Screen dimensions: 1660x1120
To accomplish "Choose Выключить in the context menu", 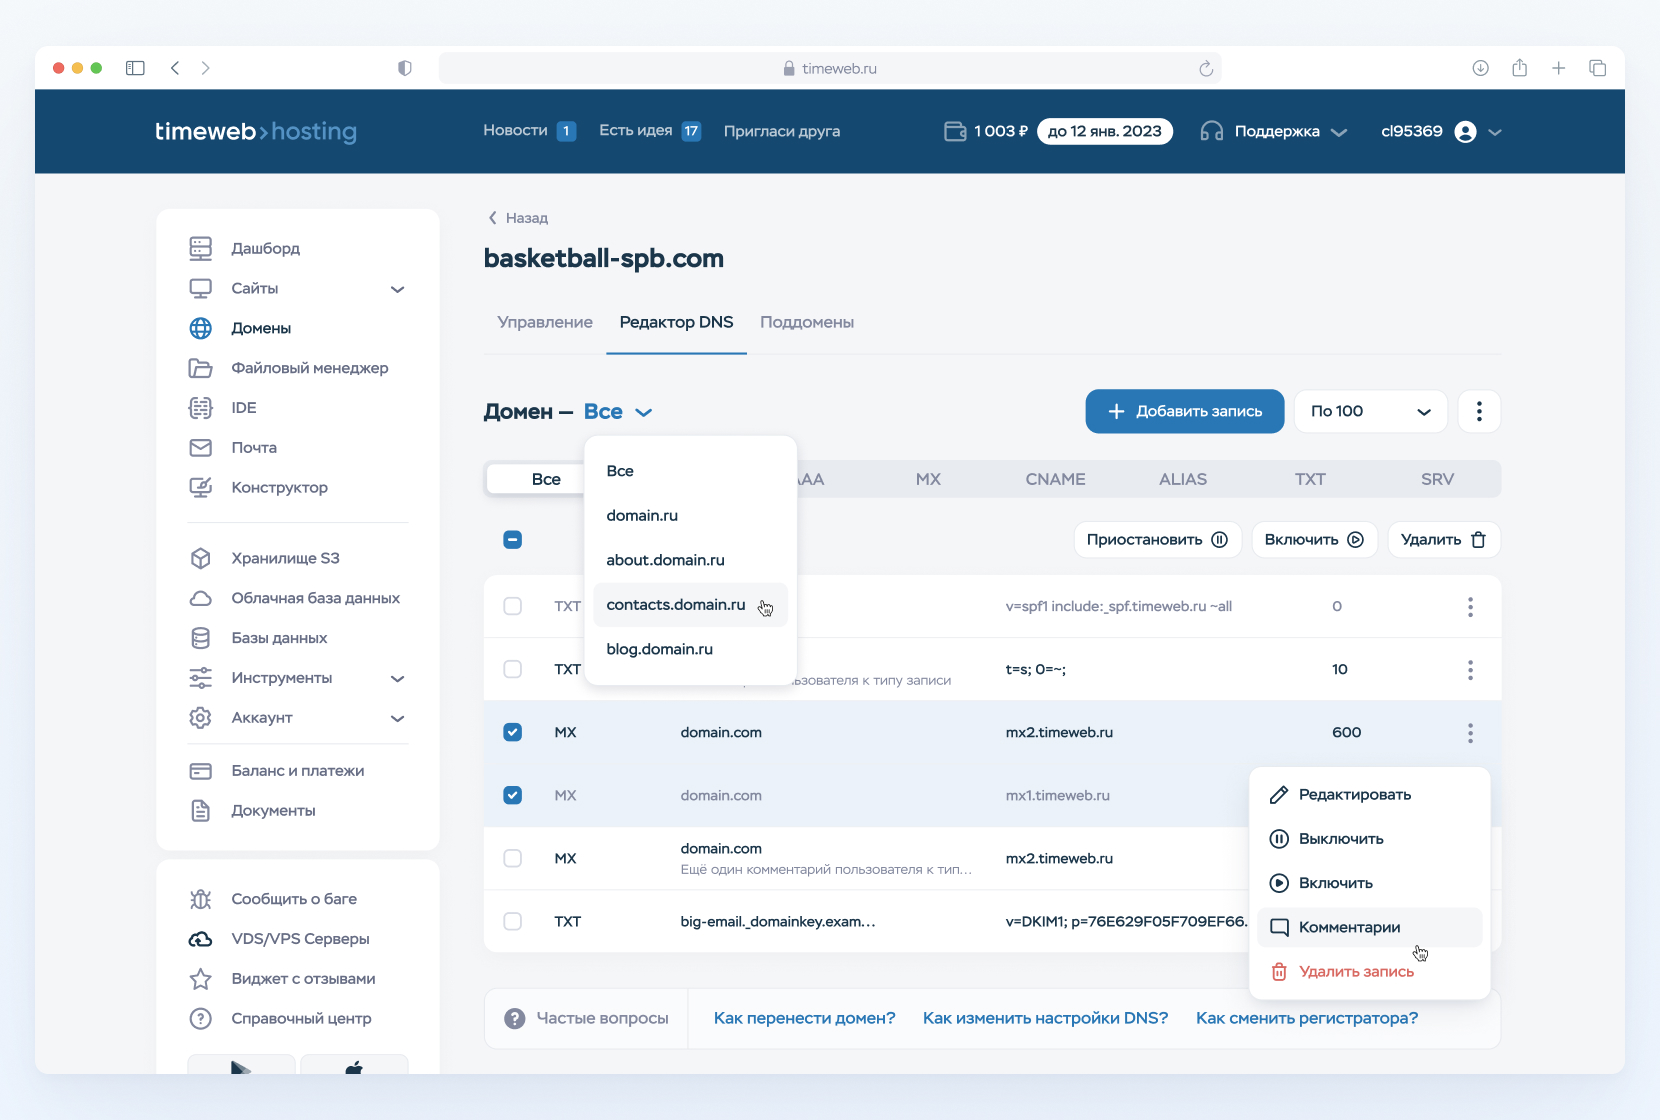I will (1370, 839).
